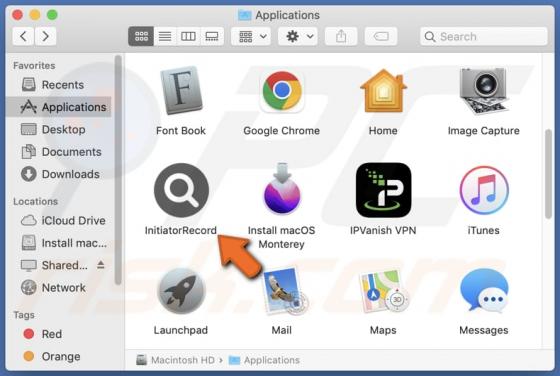This screenshot has height=376, width=560.
Task: Click the "Launchpad" label
Action: (x=181, y=330)
